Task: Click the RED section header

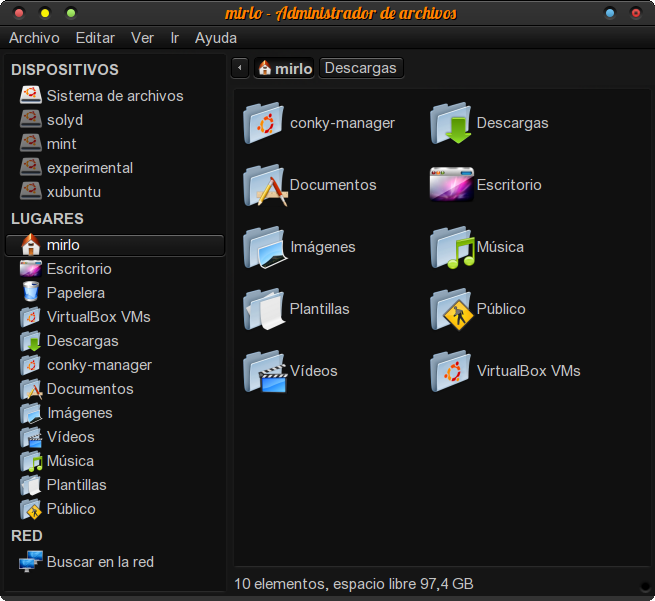Action: point(27,535)
